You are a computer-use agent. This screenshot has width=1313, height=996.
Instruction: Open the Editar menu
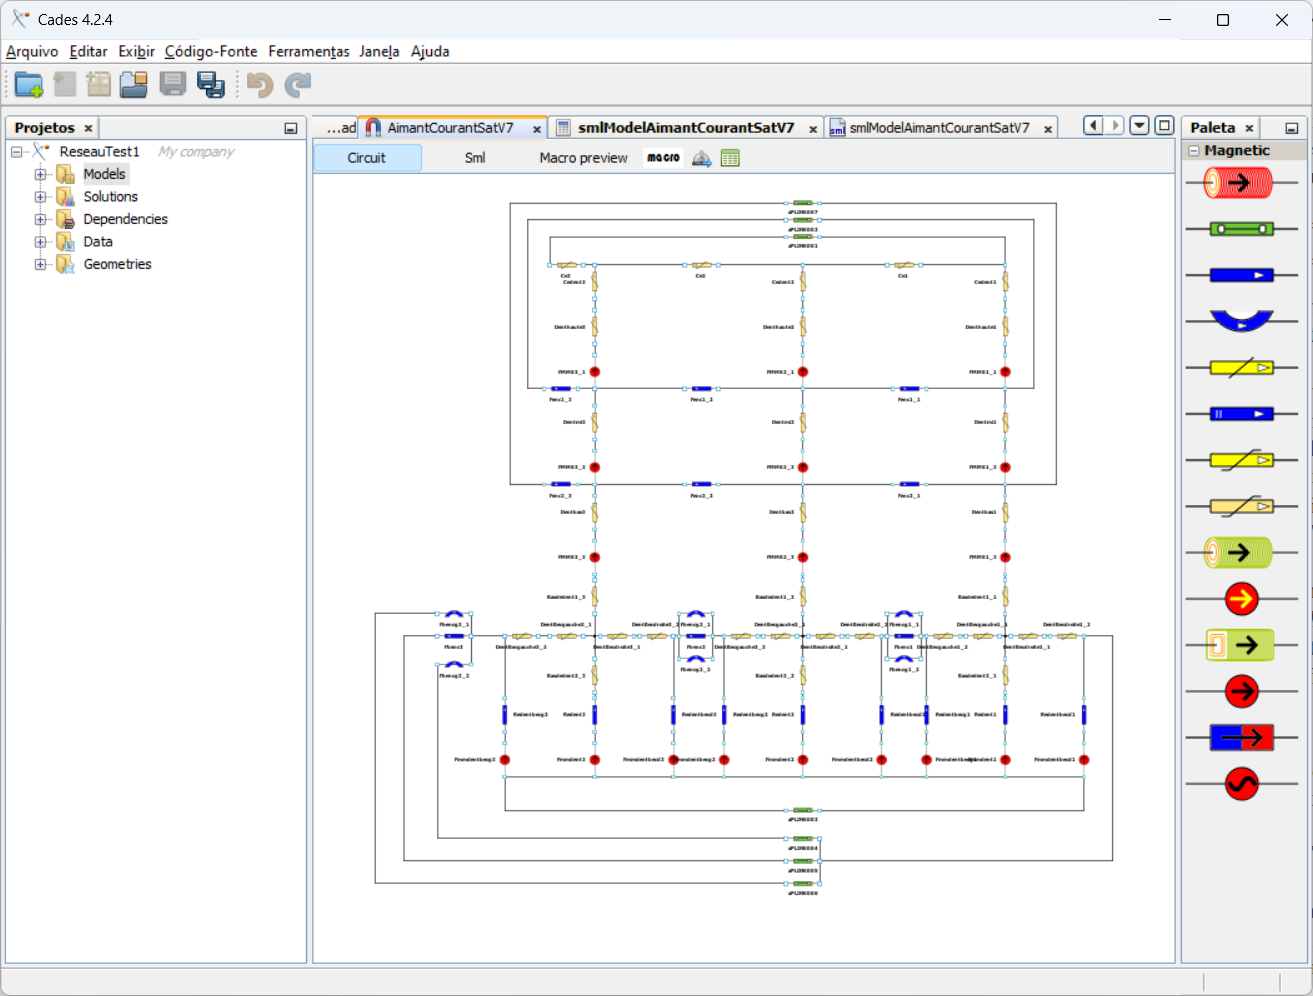click(88, 52)
